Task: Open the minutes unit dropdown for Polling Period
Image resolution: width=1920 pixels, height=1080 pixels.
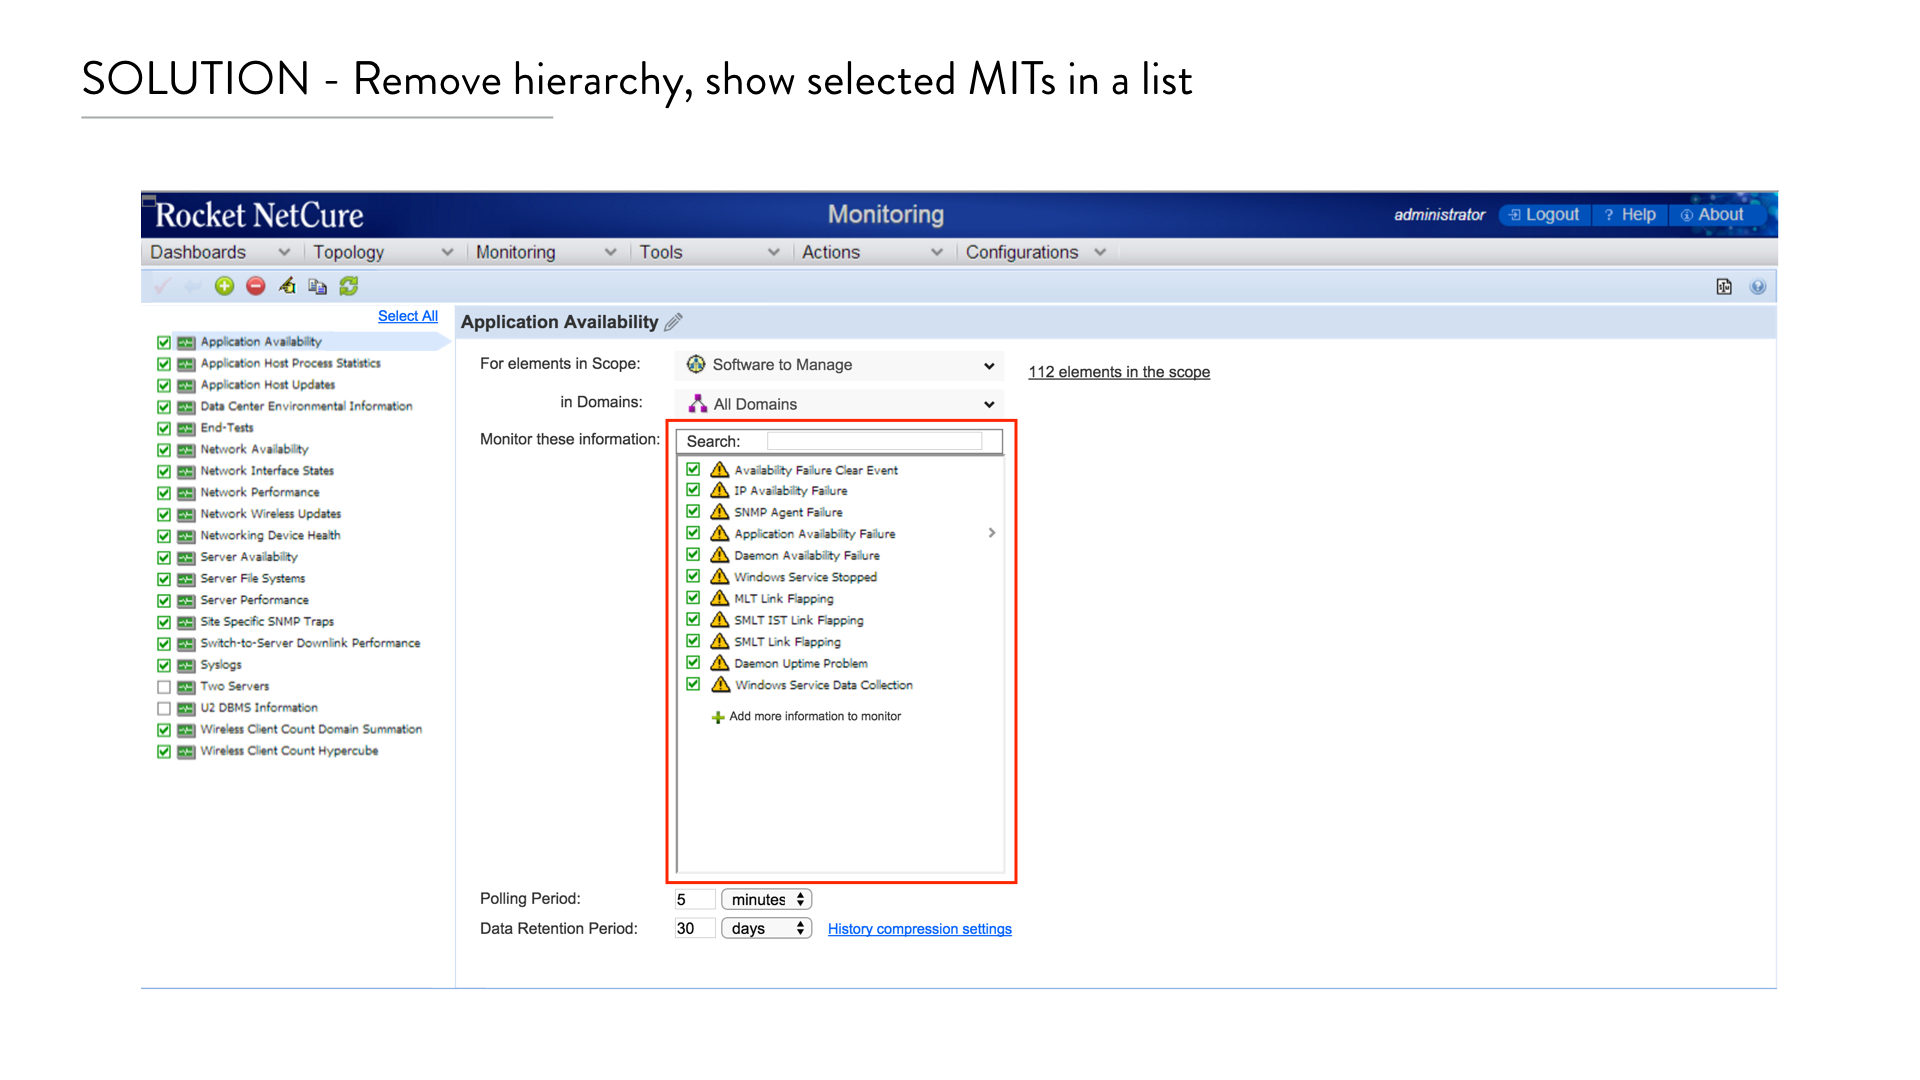Action: click(x=766, y=900)
